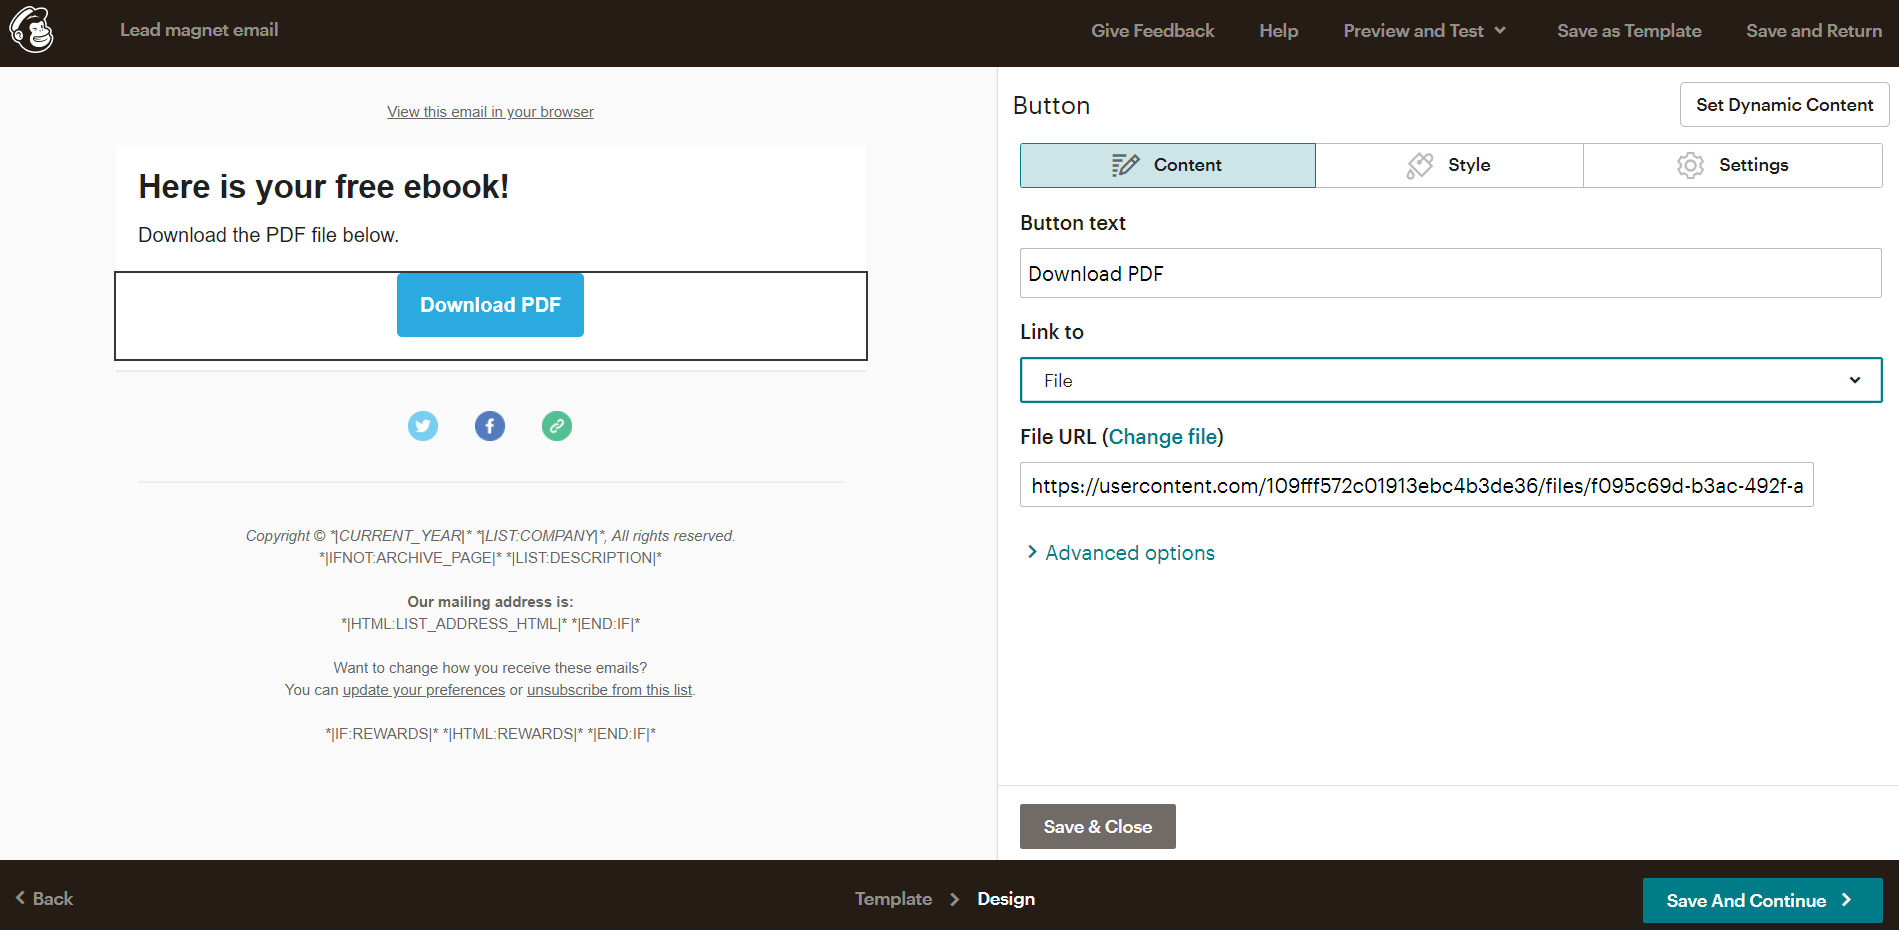Click Set Dynamic Content button
This screenshot has height=930, width=1899.
tap(1784, 105)
